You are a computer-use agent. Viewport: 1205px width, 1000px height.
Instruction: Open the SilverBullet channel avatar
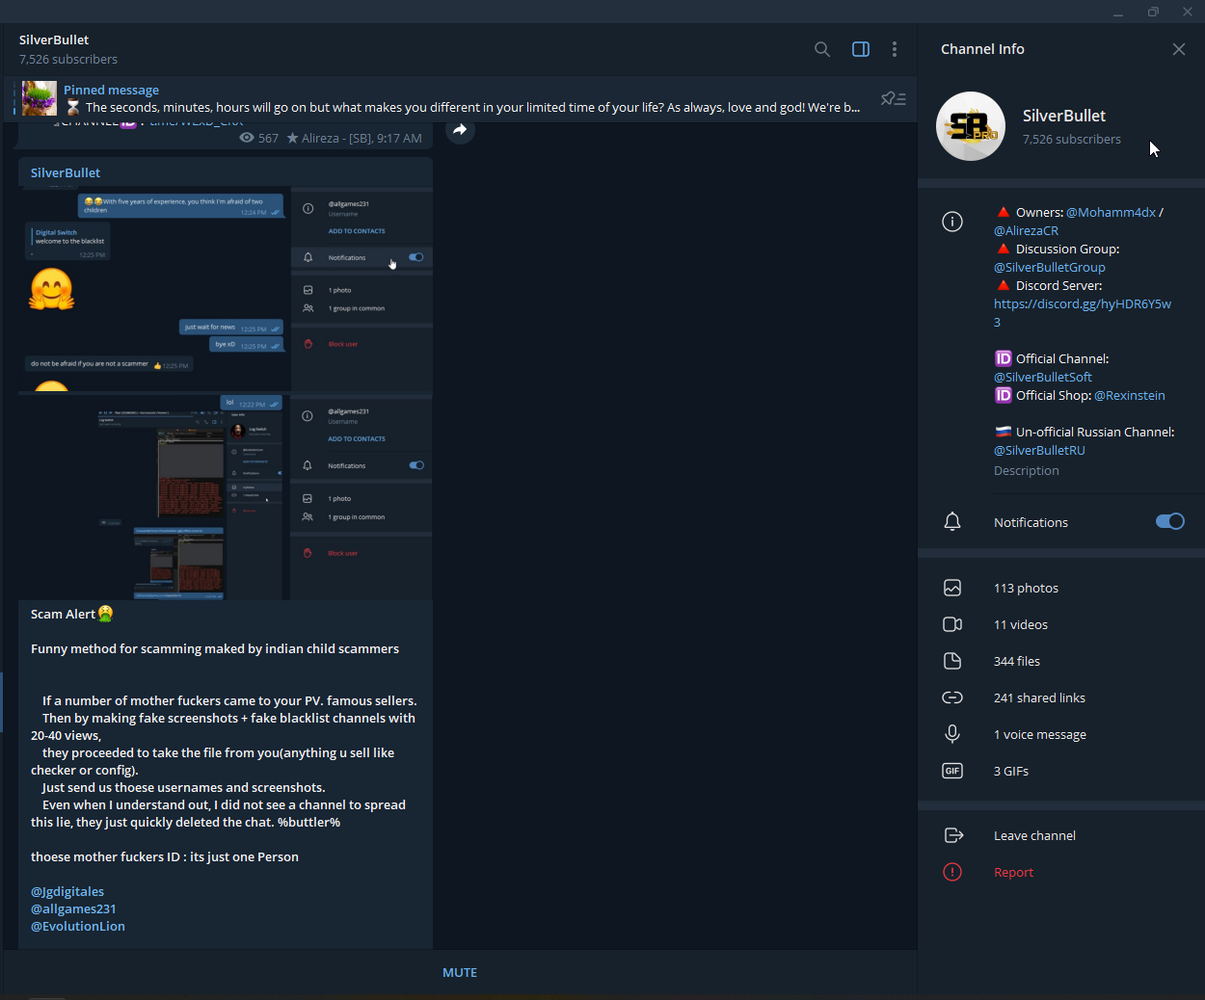[x=970, y=126]
